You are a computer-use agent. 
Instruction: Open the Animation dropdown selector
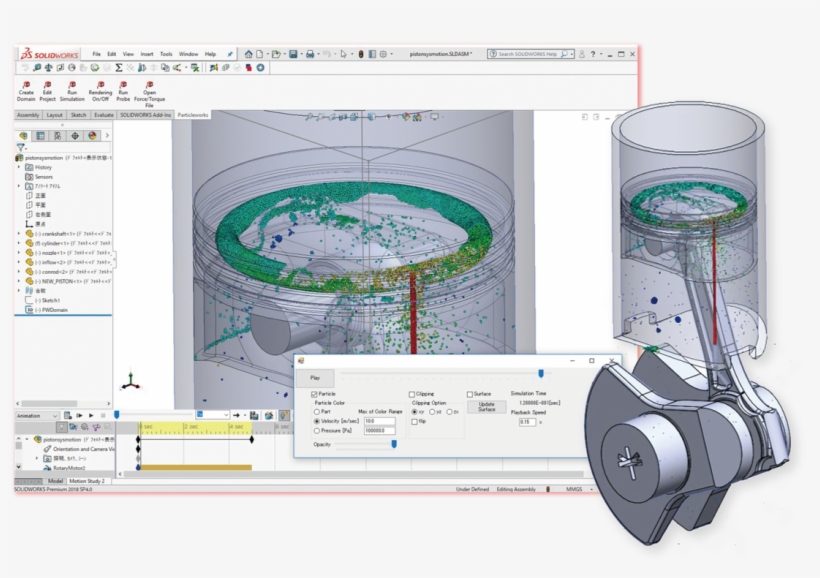pos(55,415)
